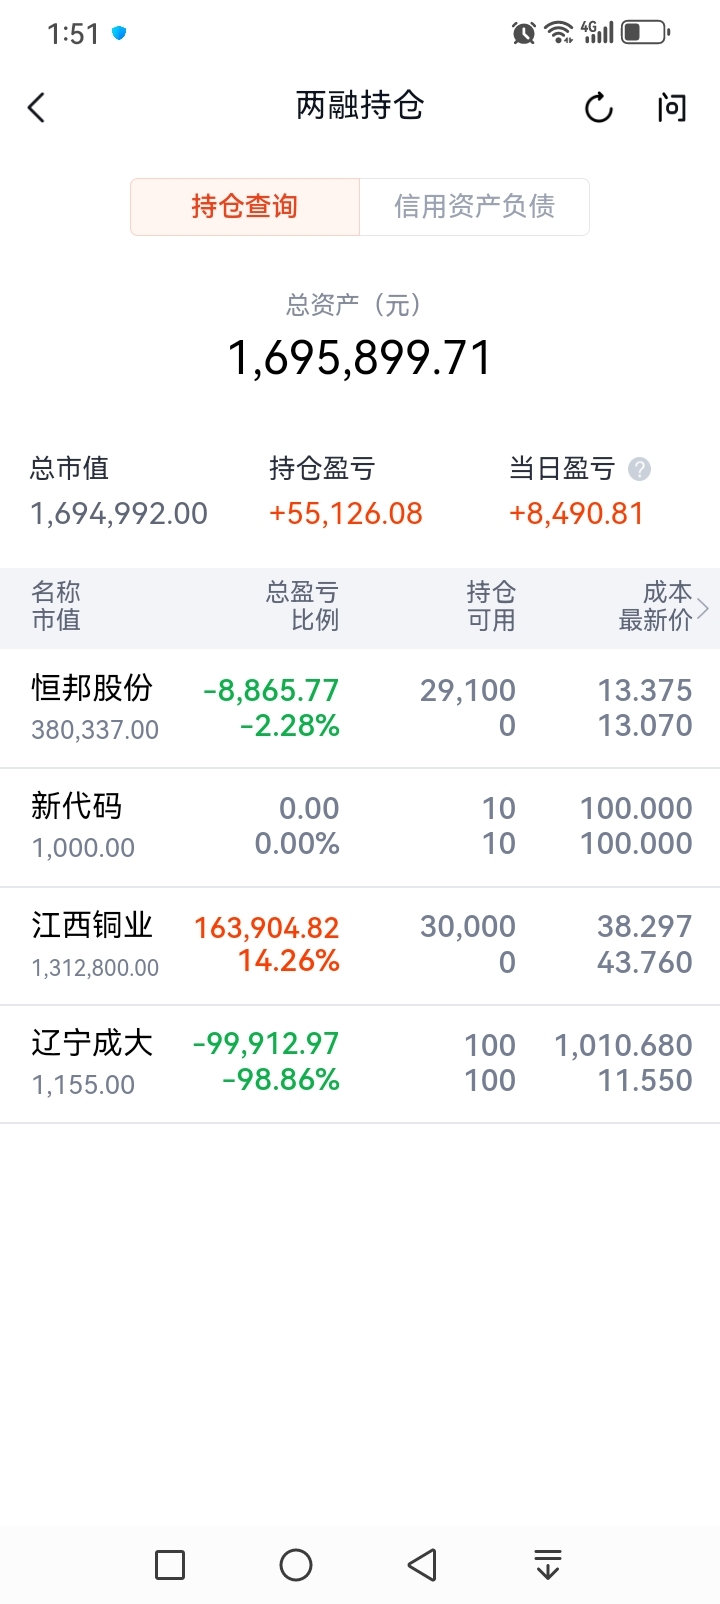Switch to 持仓查询 tab
This screenshot has width=720, height=1604.
[x=245, y=207]
